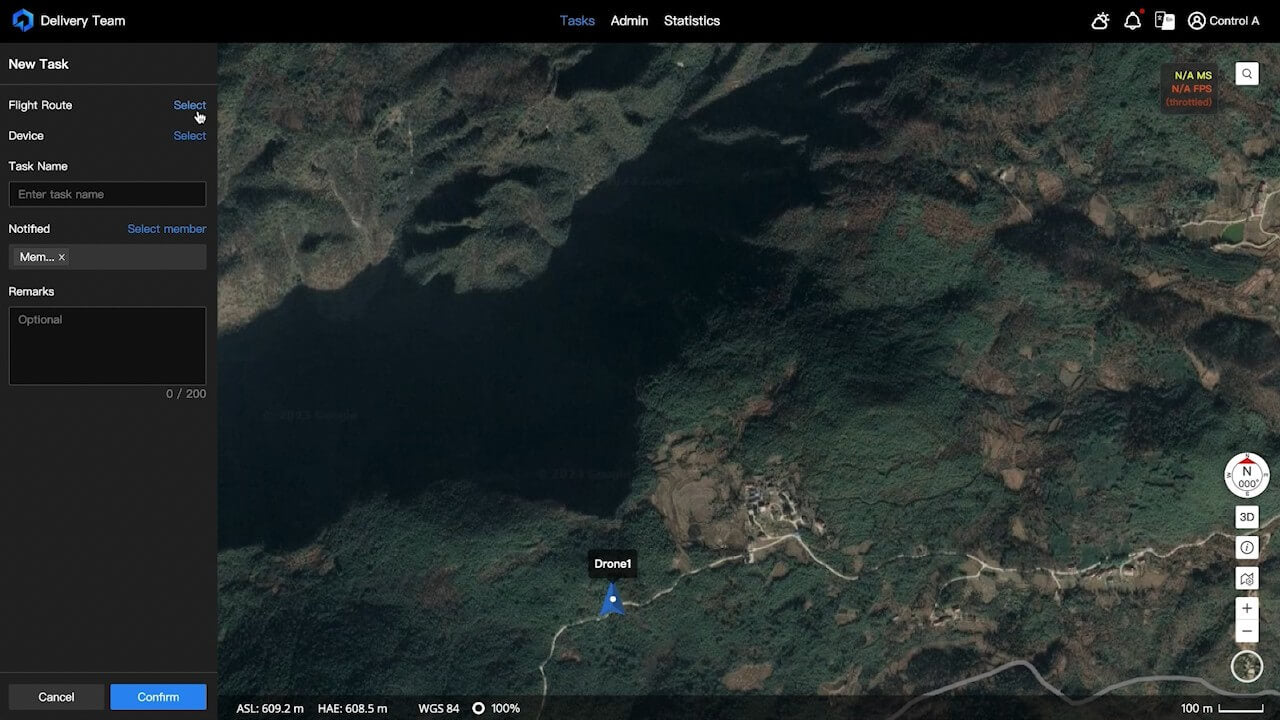Remove the Mem... notified tag

point(62,257)
